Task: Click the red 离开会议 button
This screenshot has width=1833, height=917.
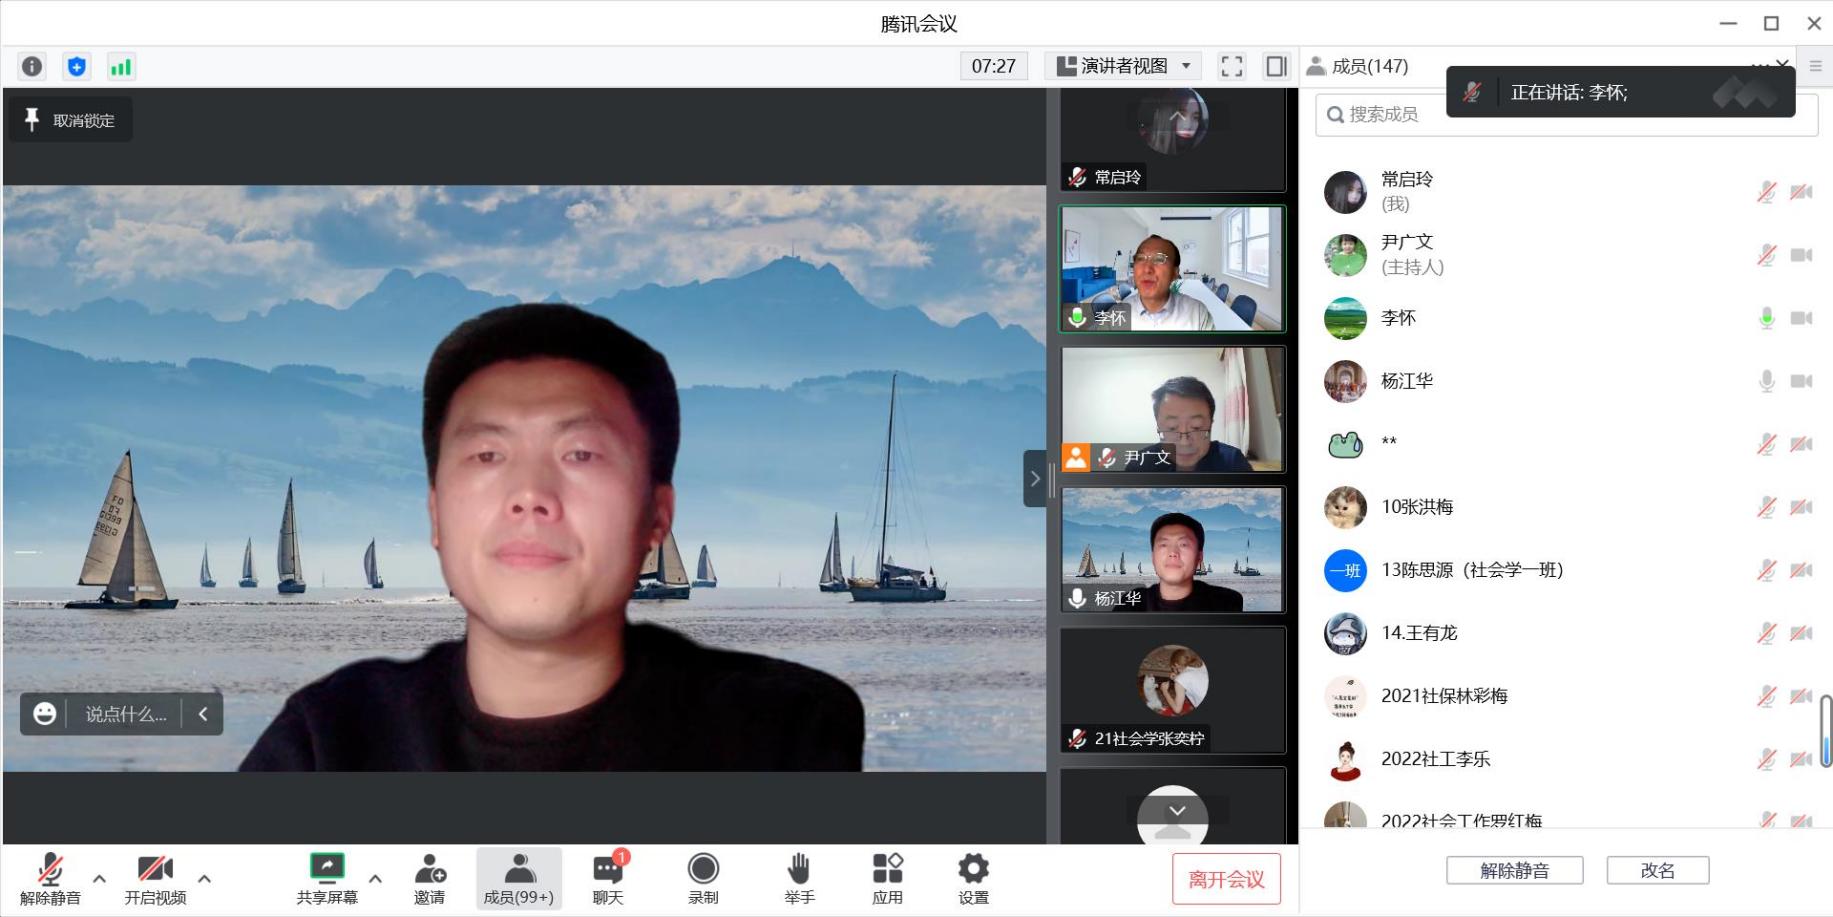Action: (x=1226, y=879)
